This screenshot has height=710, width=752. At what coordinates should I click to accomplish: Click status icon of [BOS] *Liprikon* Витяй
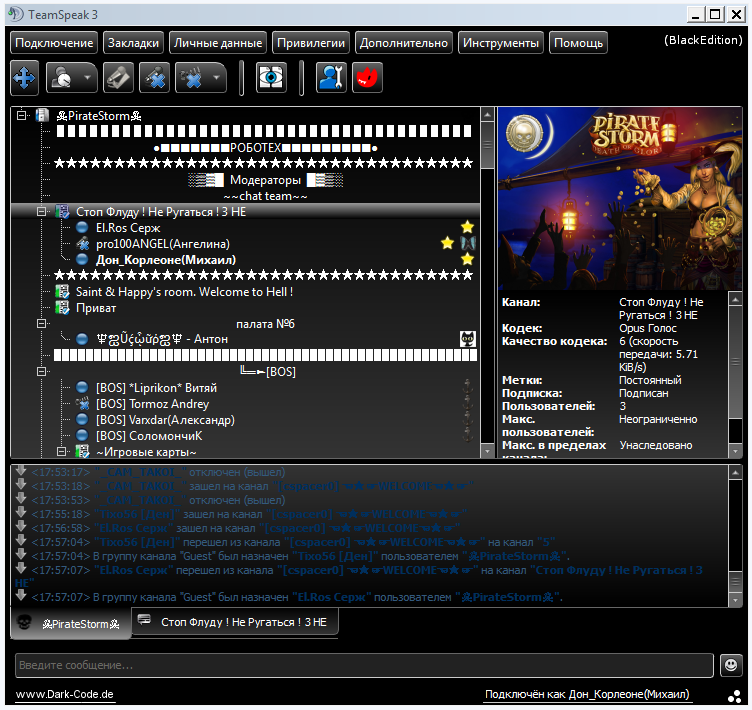click(x=82, y=387)
